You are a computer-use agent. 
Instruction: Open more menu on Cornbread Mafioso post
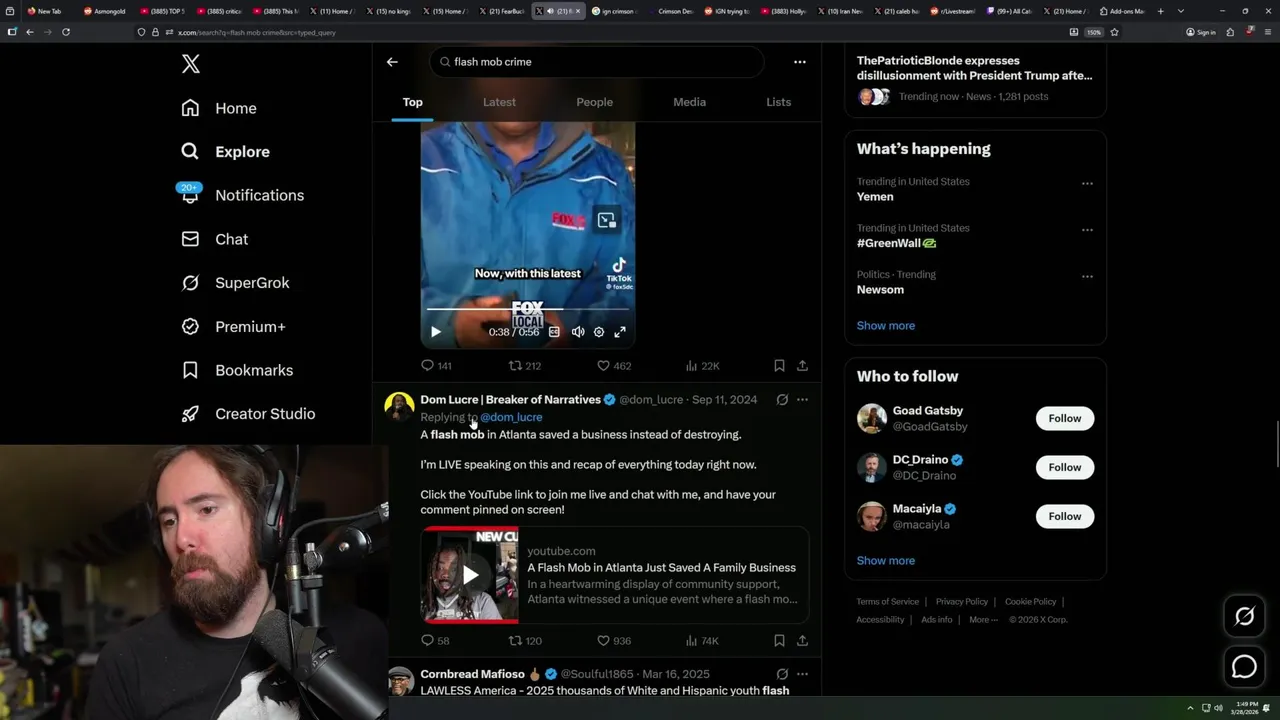[802, 674]
